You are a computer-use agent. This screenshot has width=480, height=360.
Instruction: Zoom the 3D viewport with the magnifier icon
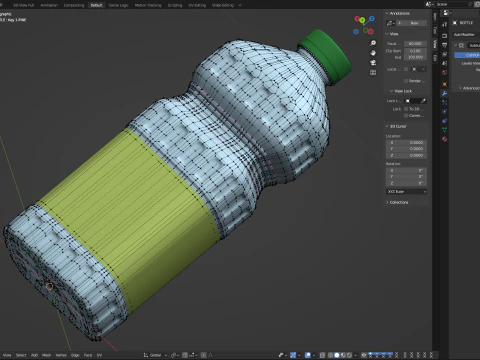(373, 43)
